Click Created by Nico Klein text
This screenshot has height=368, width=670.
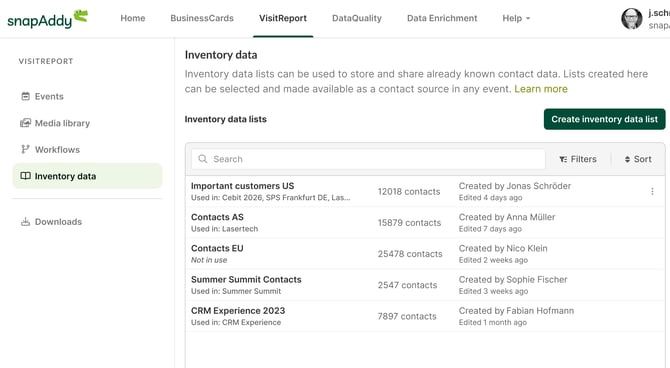point(503,248)
